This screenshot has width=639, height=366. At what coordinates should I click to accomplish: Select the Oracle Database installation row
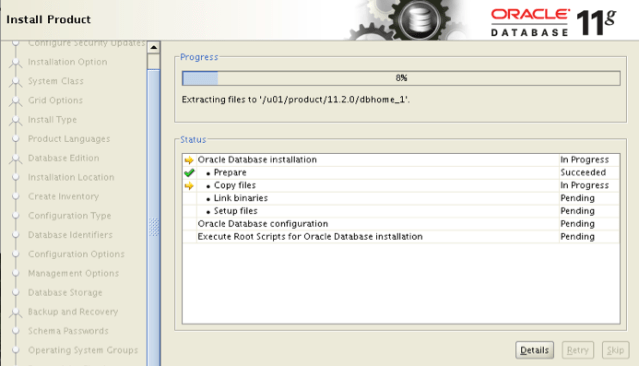coord(401,160)
